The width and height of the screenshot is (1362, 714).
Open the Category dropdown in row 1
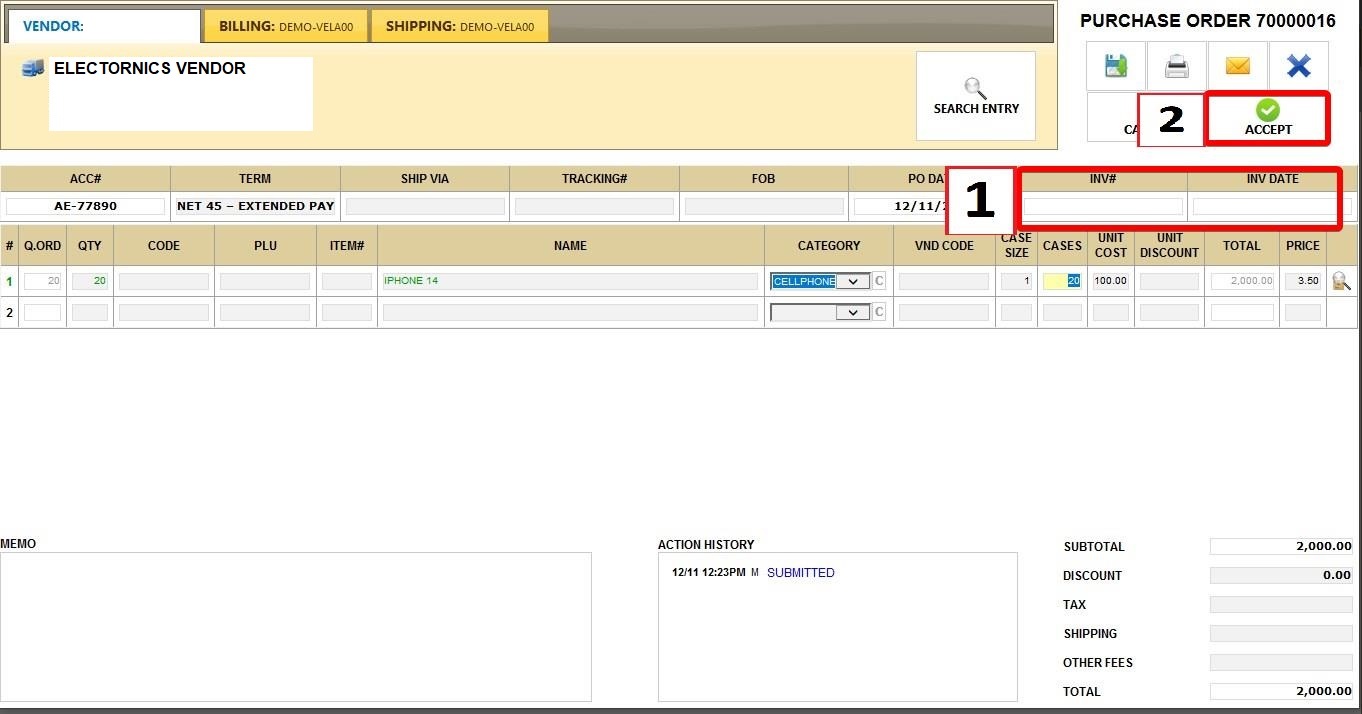[852, 282]
